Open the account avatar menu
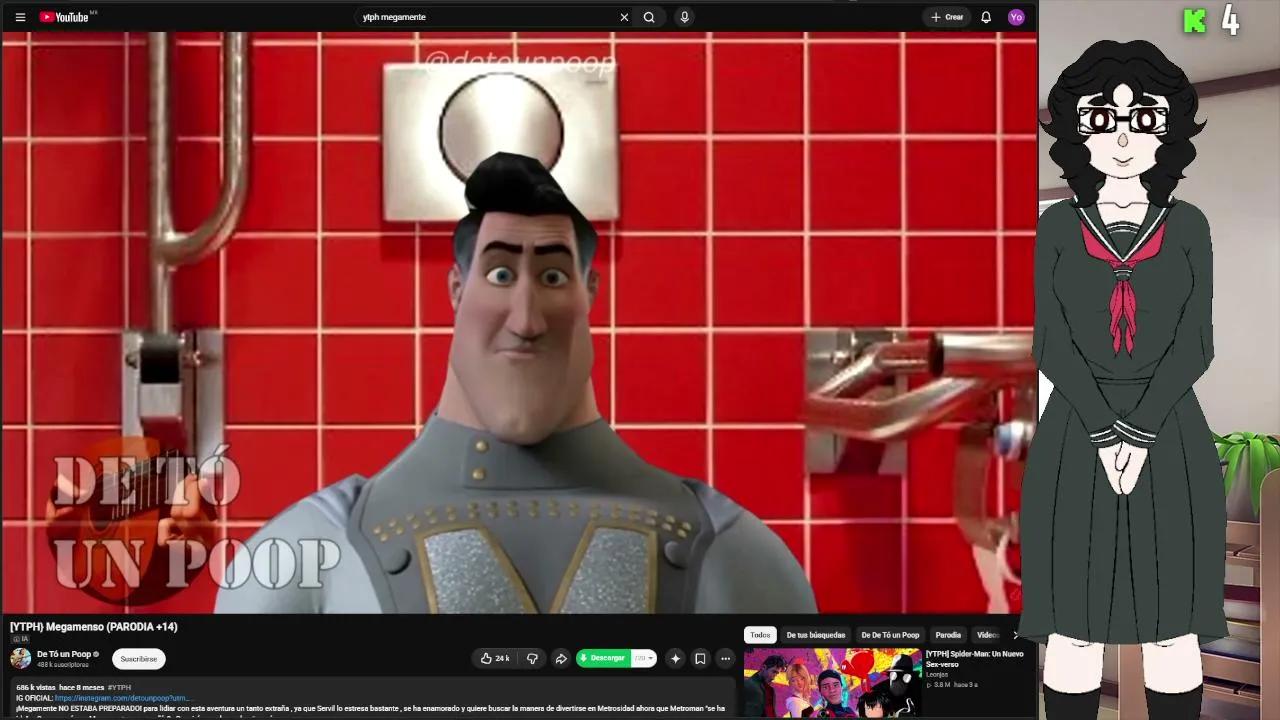Viewport: 1280px width, 720px height. pos(1016,17)
